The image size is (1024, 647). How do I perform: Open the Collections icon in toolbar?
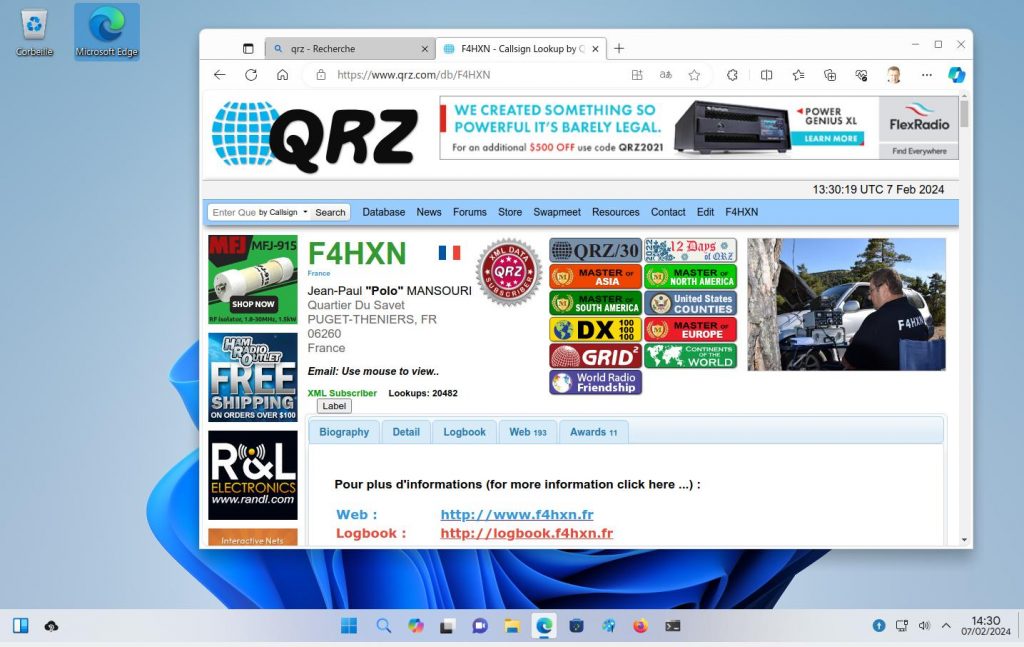(830, 75)
